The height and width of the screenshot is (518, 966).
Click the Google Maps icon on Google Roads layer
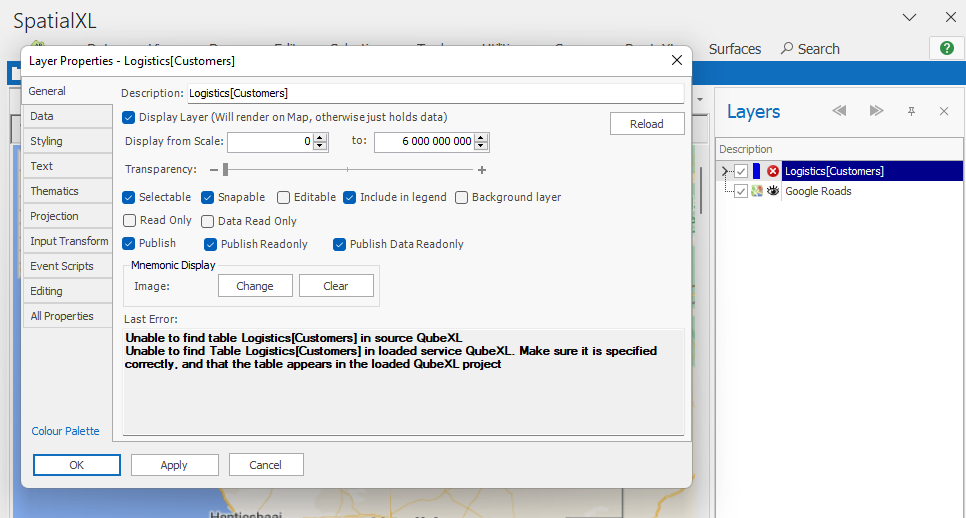tap(757, 191)
